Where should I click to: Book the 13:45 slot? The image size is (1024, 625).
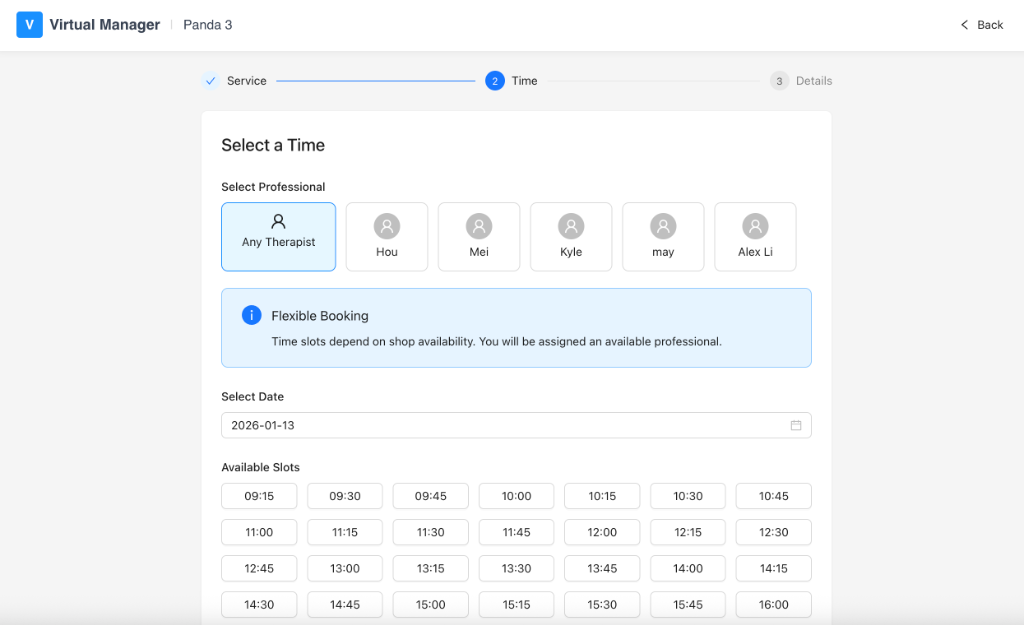coord(602,568)
